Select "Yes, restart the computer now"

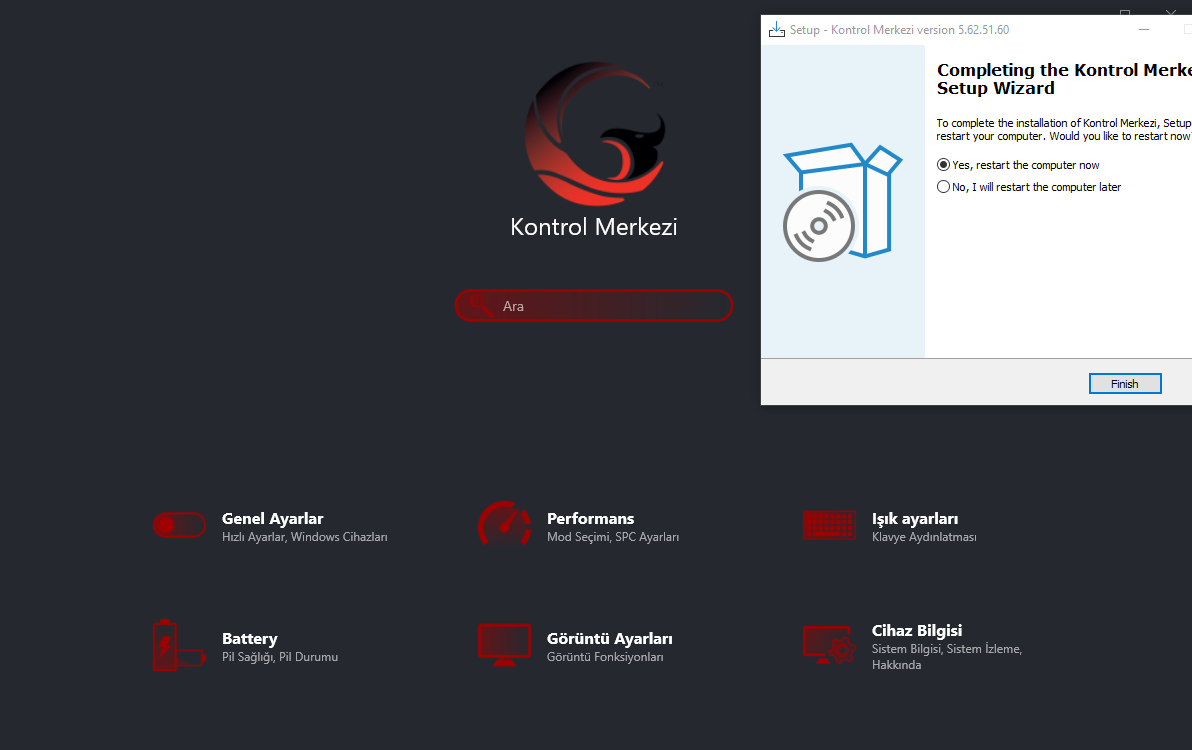(1018, 165)
